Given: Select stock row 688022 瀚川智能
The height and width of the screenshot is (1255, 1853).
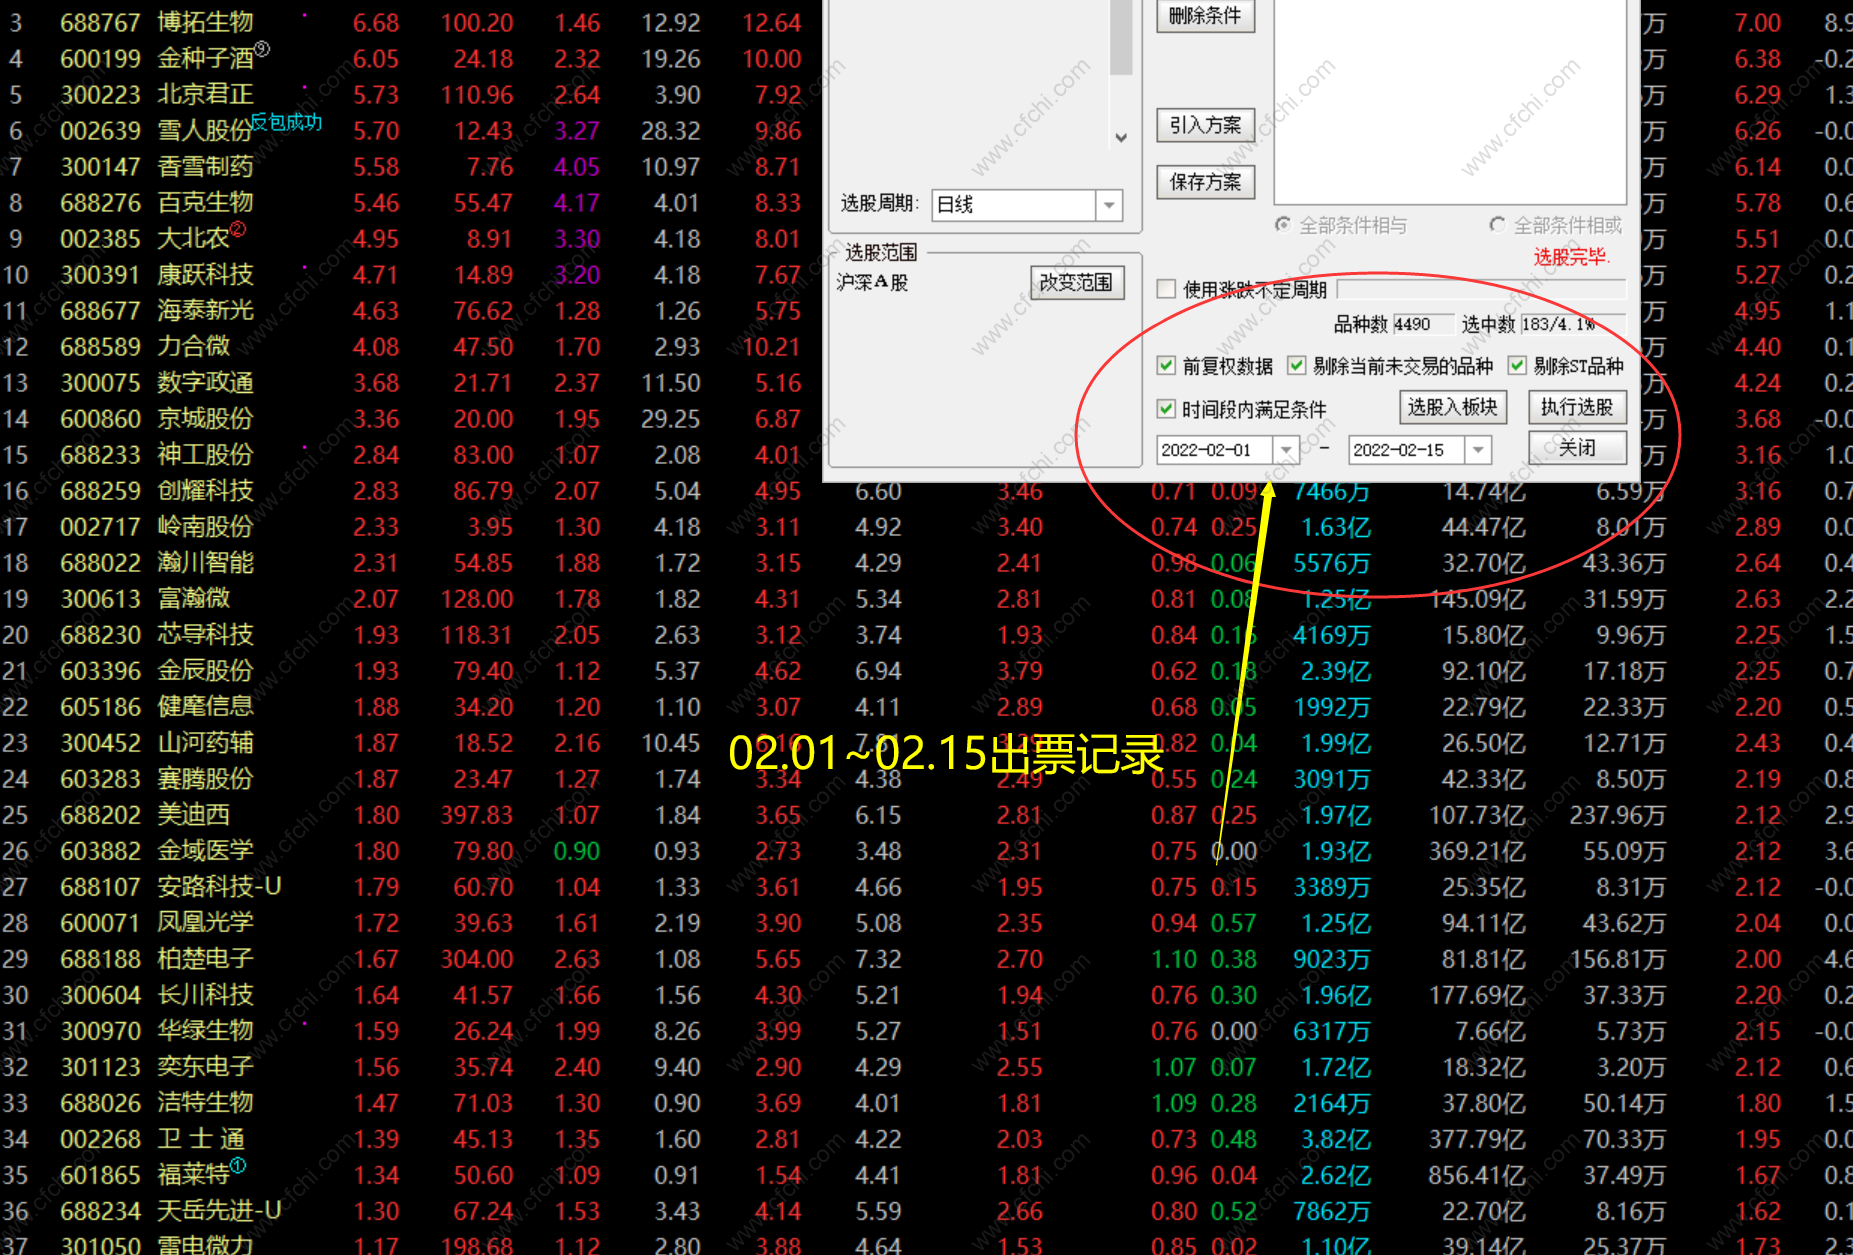Looking at the screenshot, I should point(156,562).
